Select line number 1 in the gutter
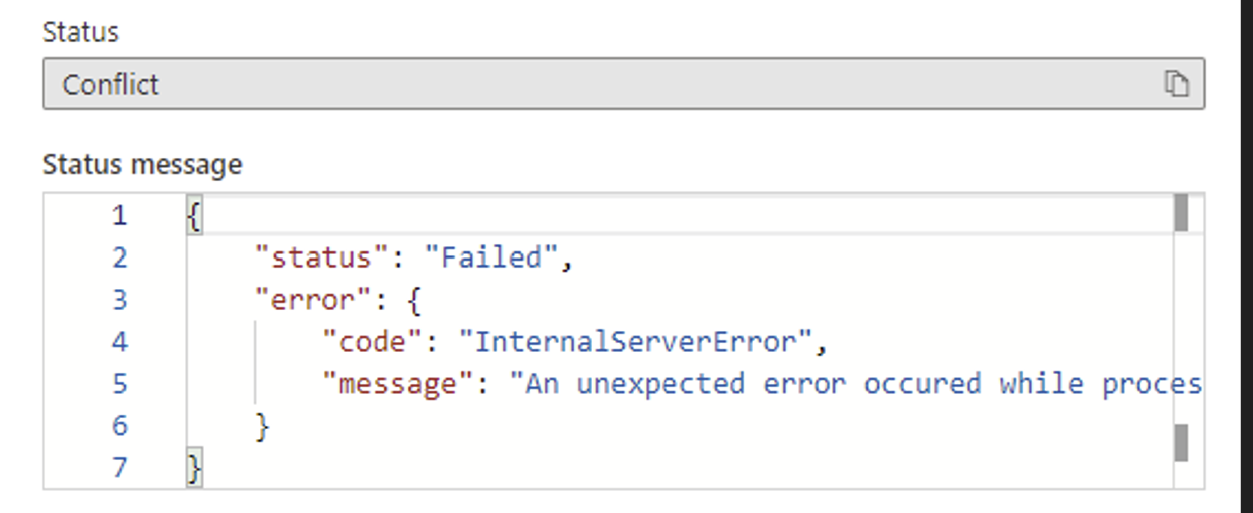 coord(120,215)
